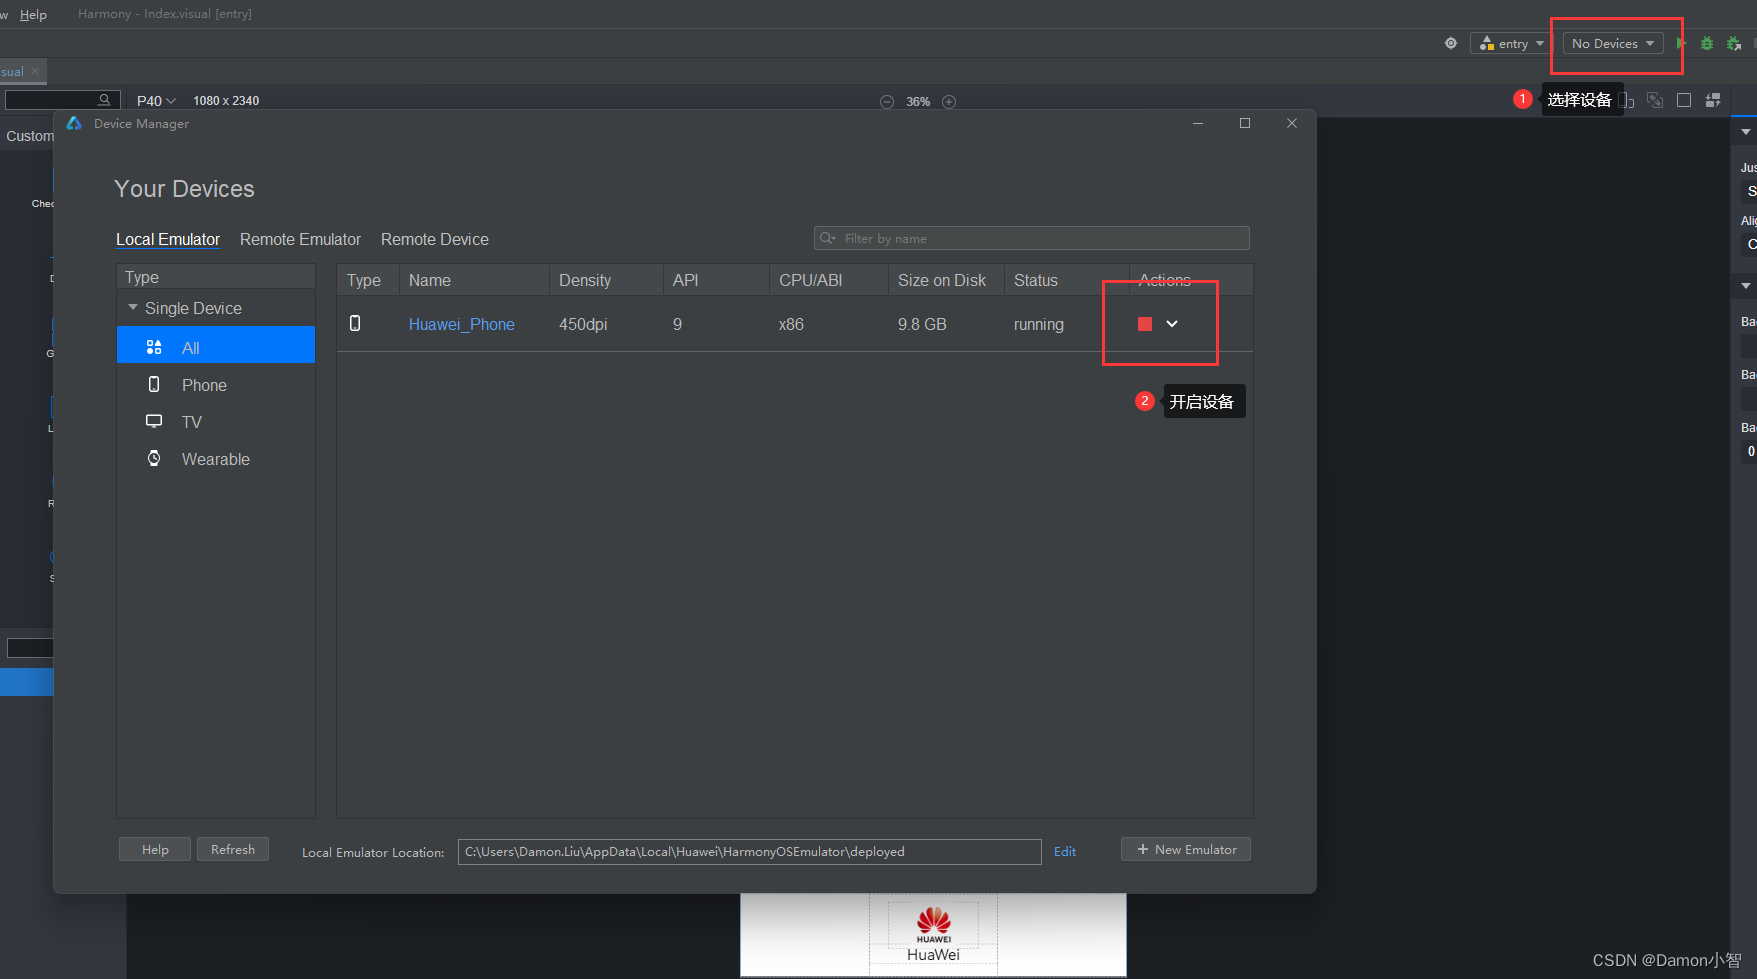Click the New Emulator button

click(x=1186, y=849)
